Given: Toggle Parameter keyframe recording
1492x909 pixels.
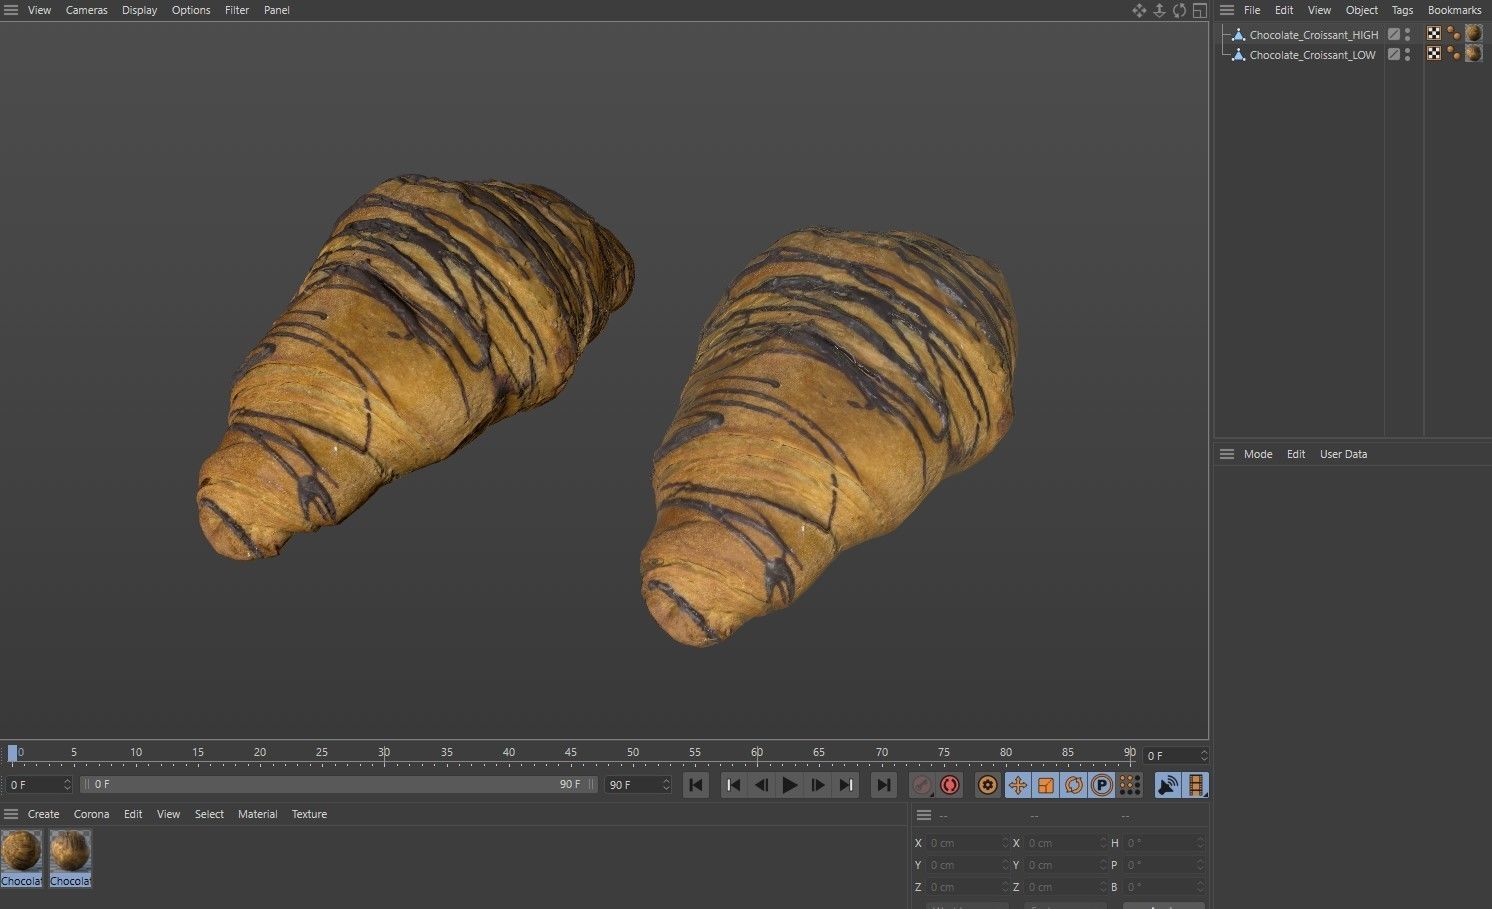Looking at the screenshot, I should coord(1101,785).
